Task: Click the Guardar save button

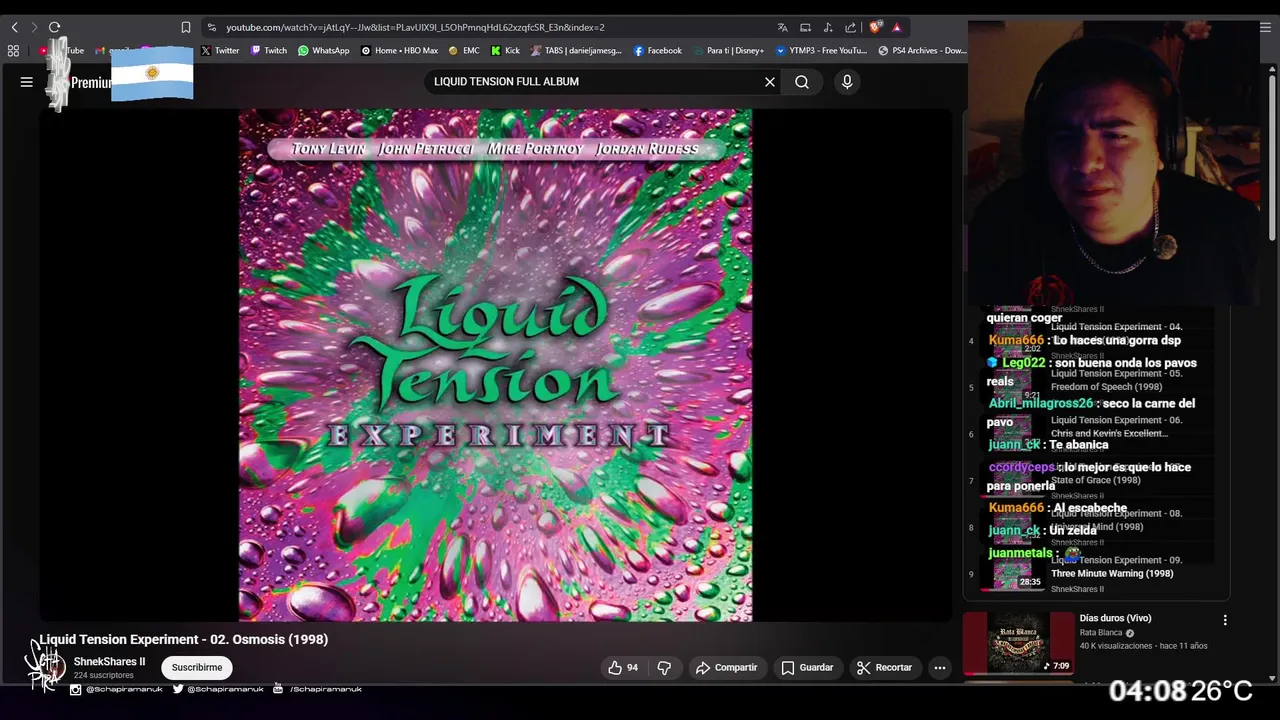Action: (x=807, y=667)
